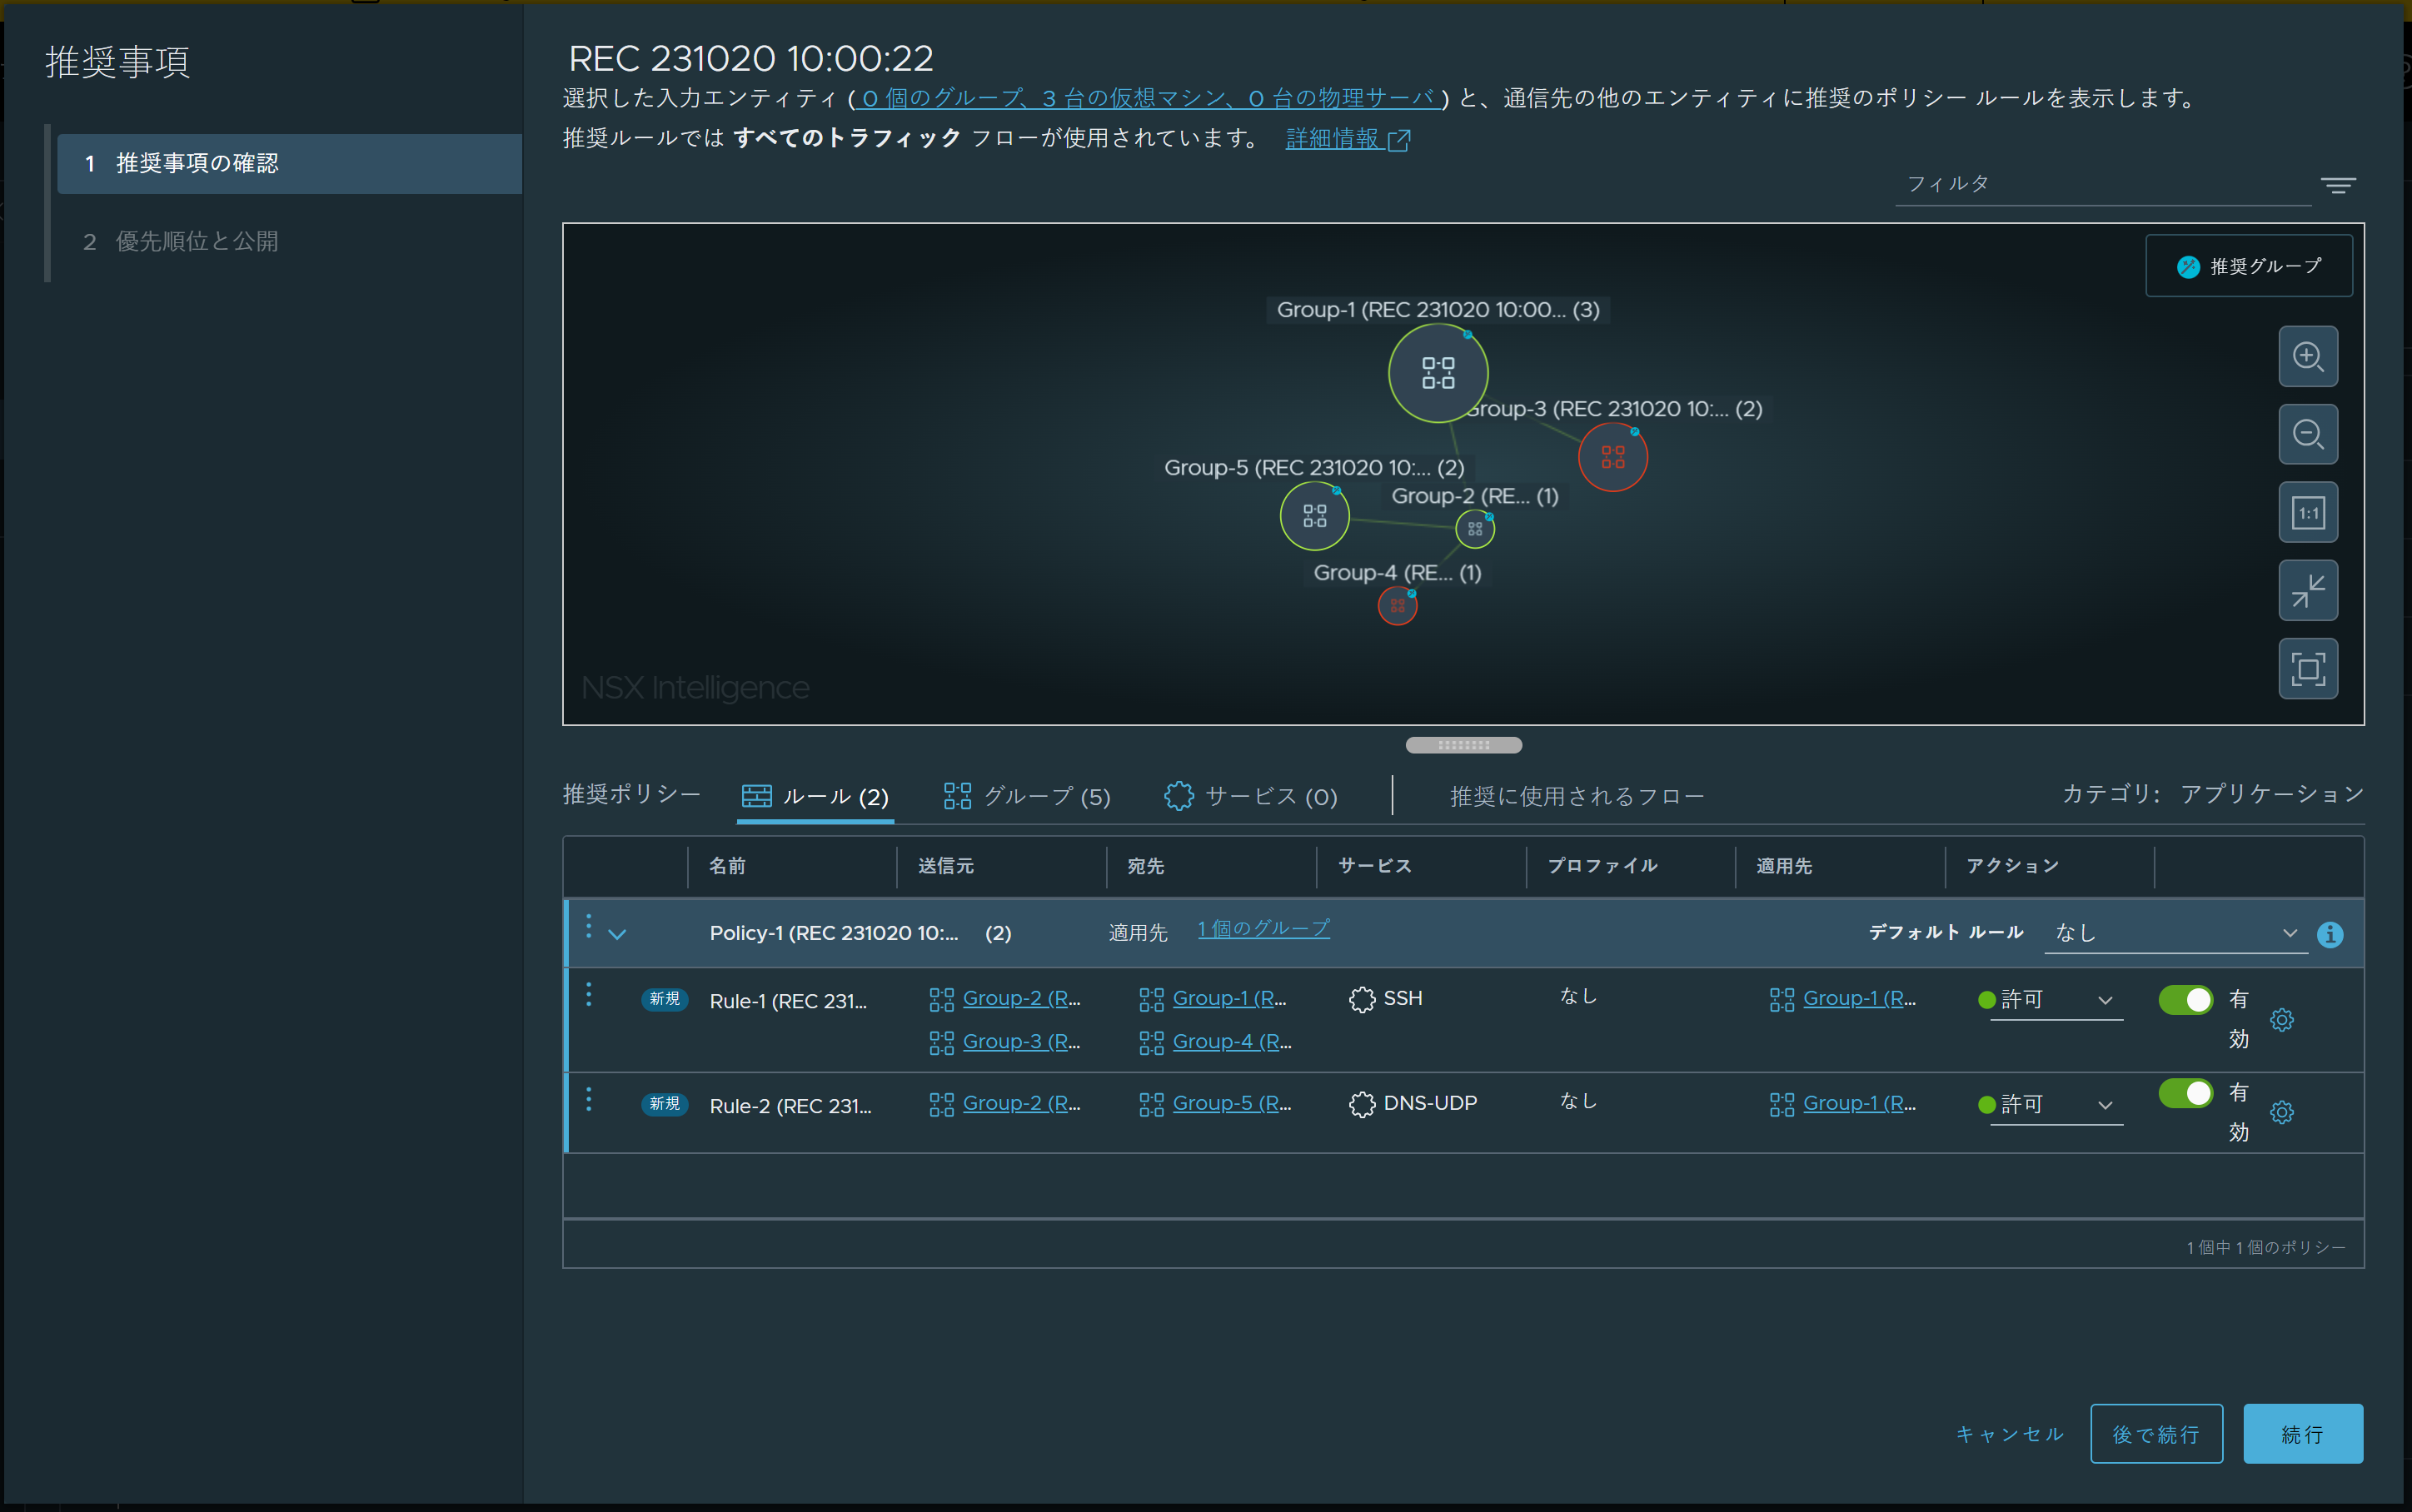
Task: Disable the Rule-1 enabled toggle
Action: pyautogui.click(x=2185, y=1000)
